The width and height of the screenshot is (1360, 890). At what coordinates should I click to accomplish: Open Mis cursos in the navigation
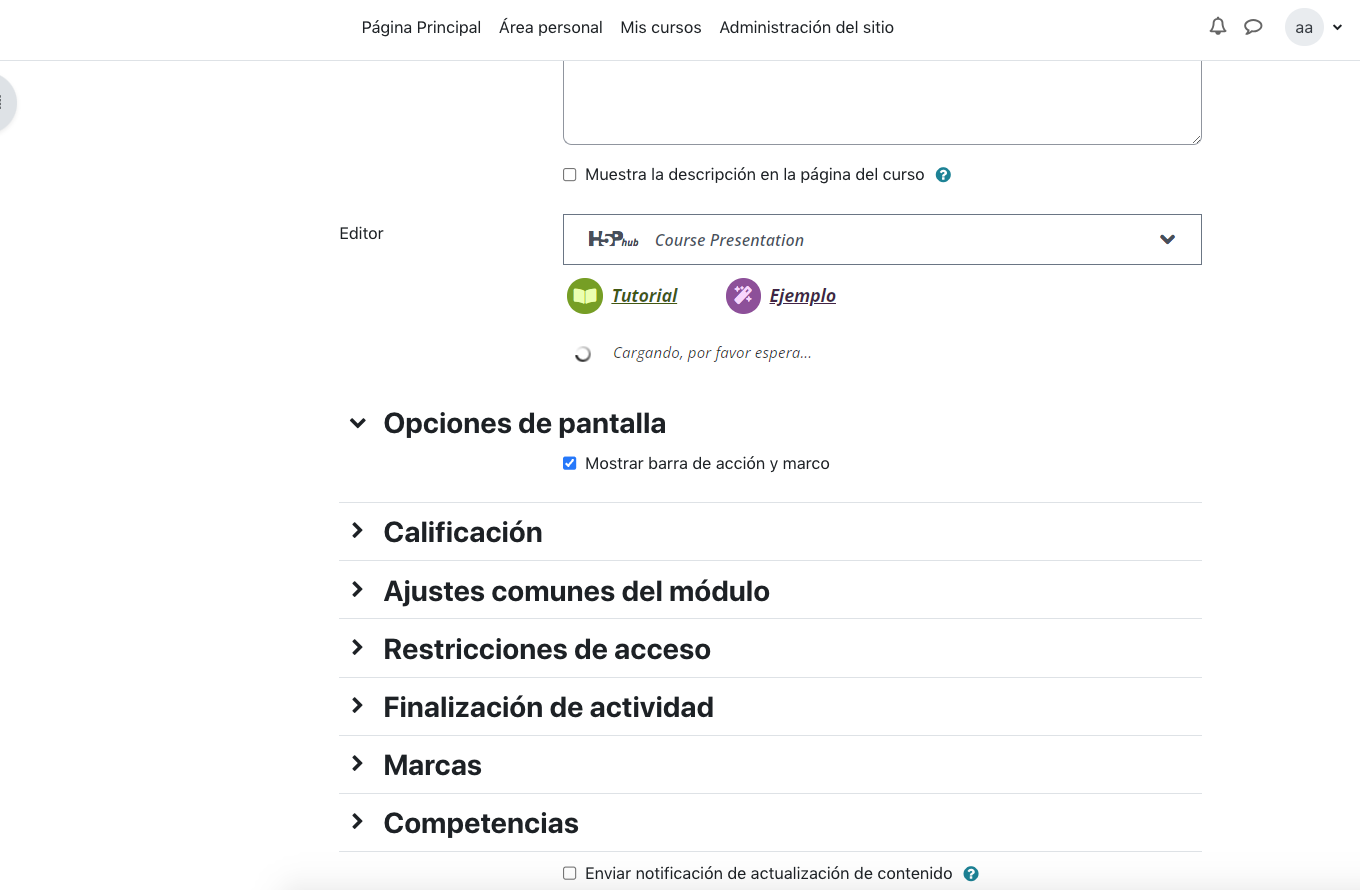(660, 28)
